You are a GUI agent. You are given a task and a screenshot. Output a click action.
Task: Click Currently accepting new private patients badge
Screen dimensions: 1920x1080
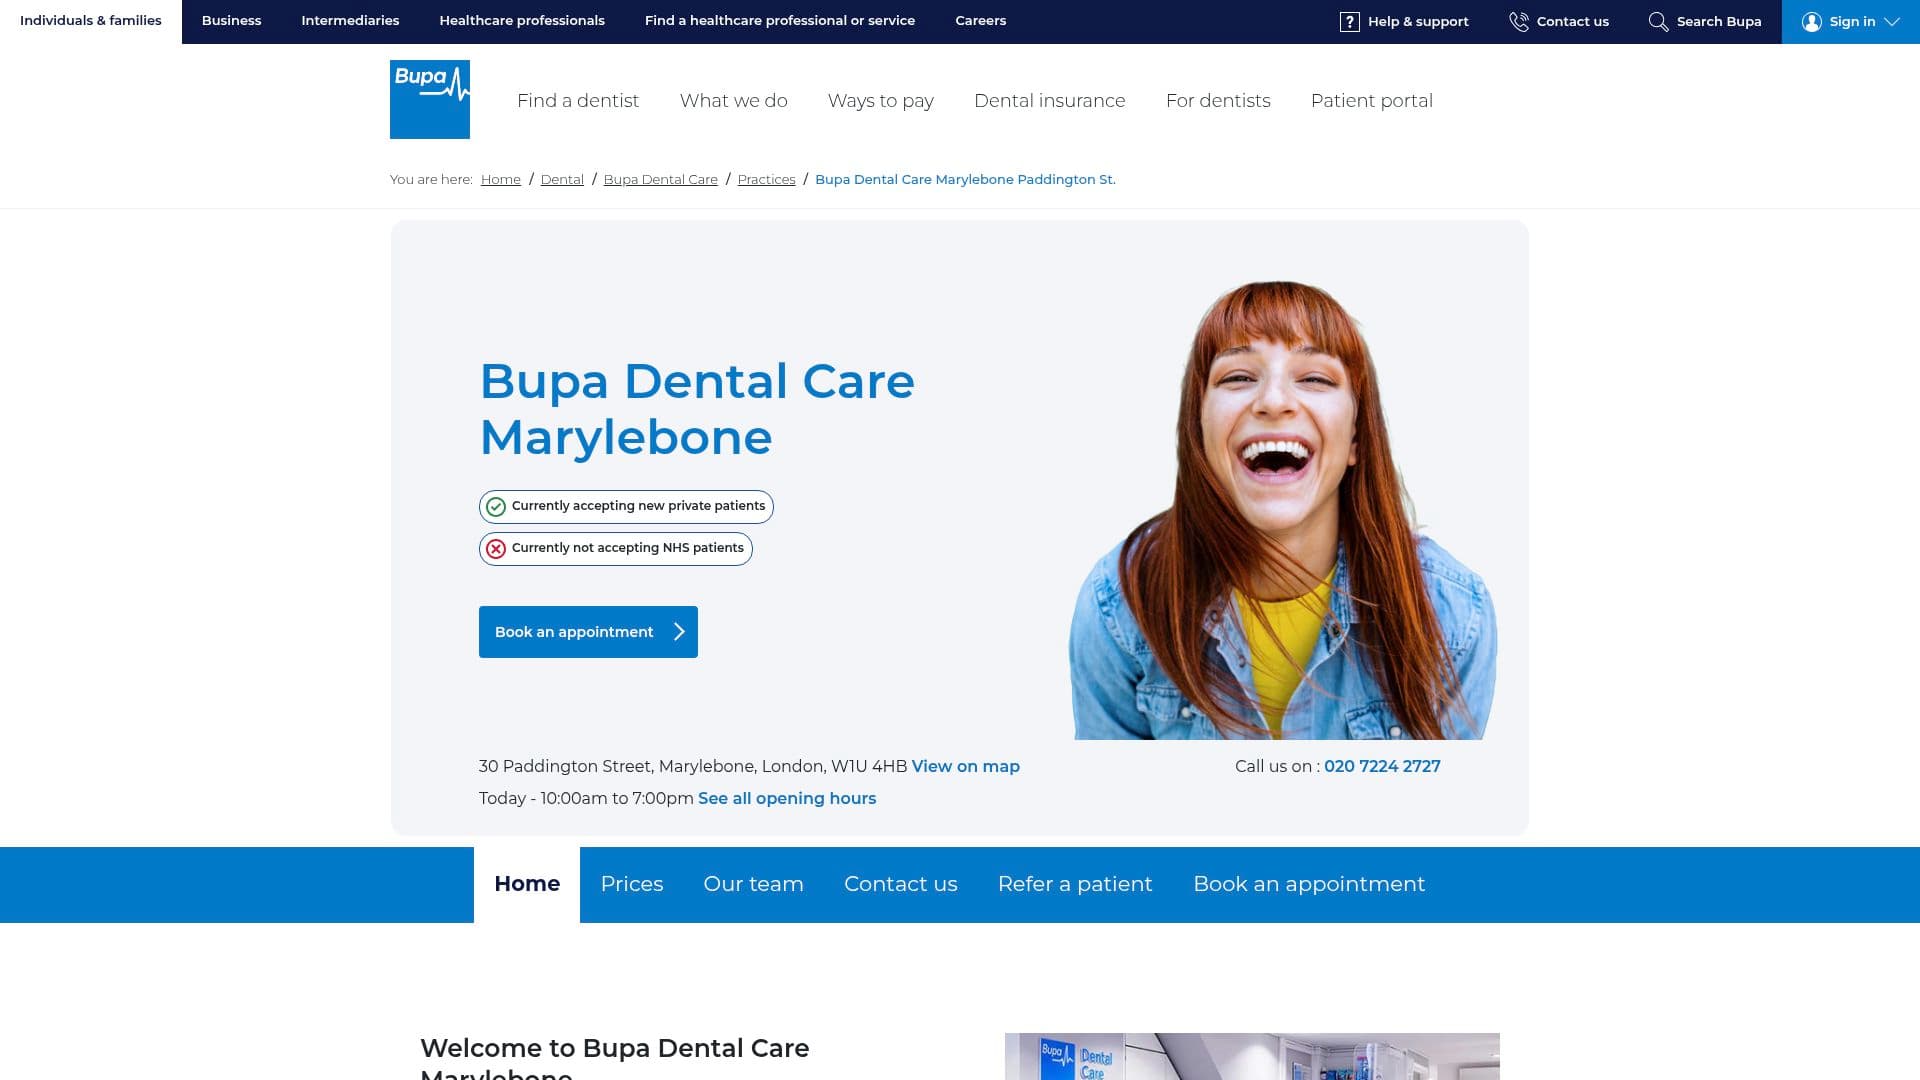click(626, 507)
